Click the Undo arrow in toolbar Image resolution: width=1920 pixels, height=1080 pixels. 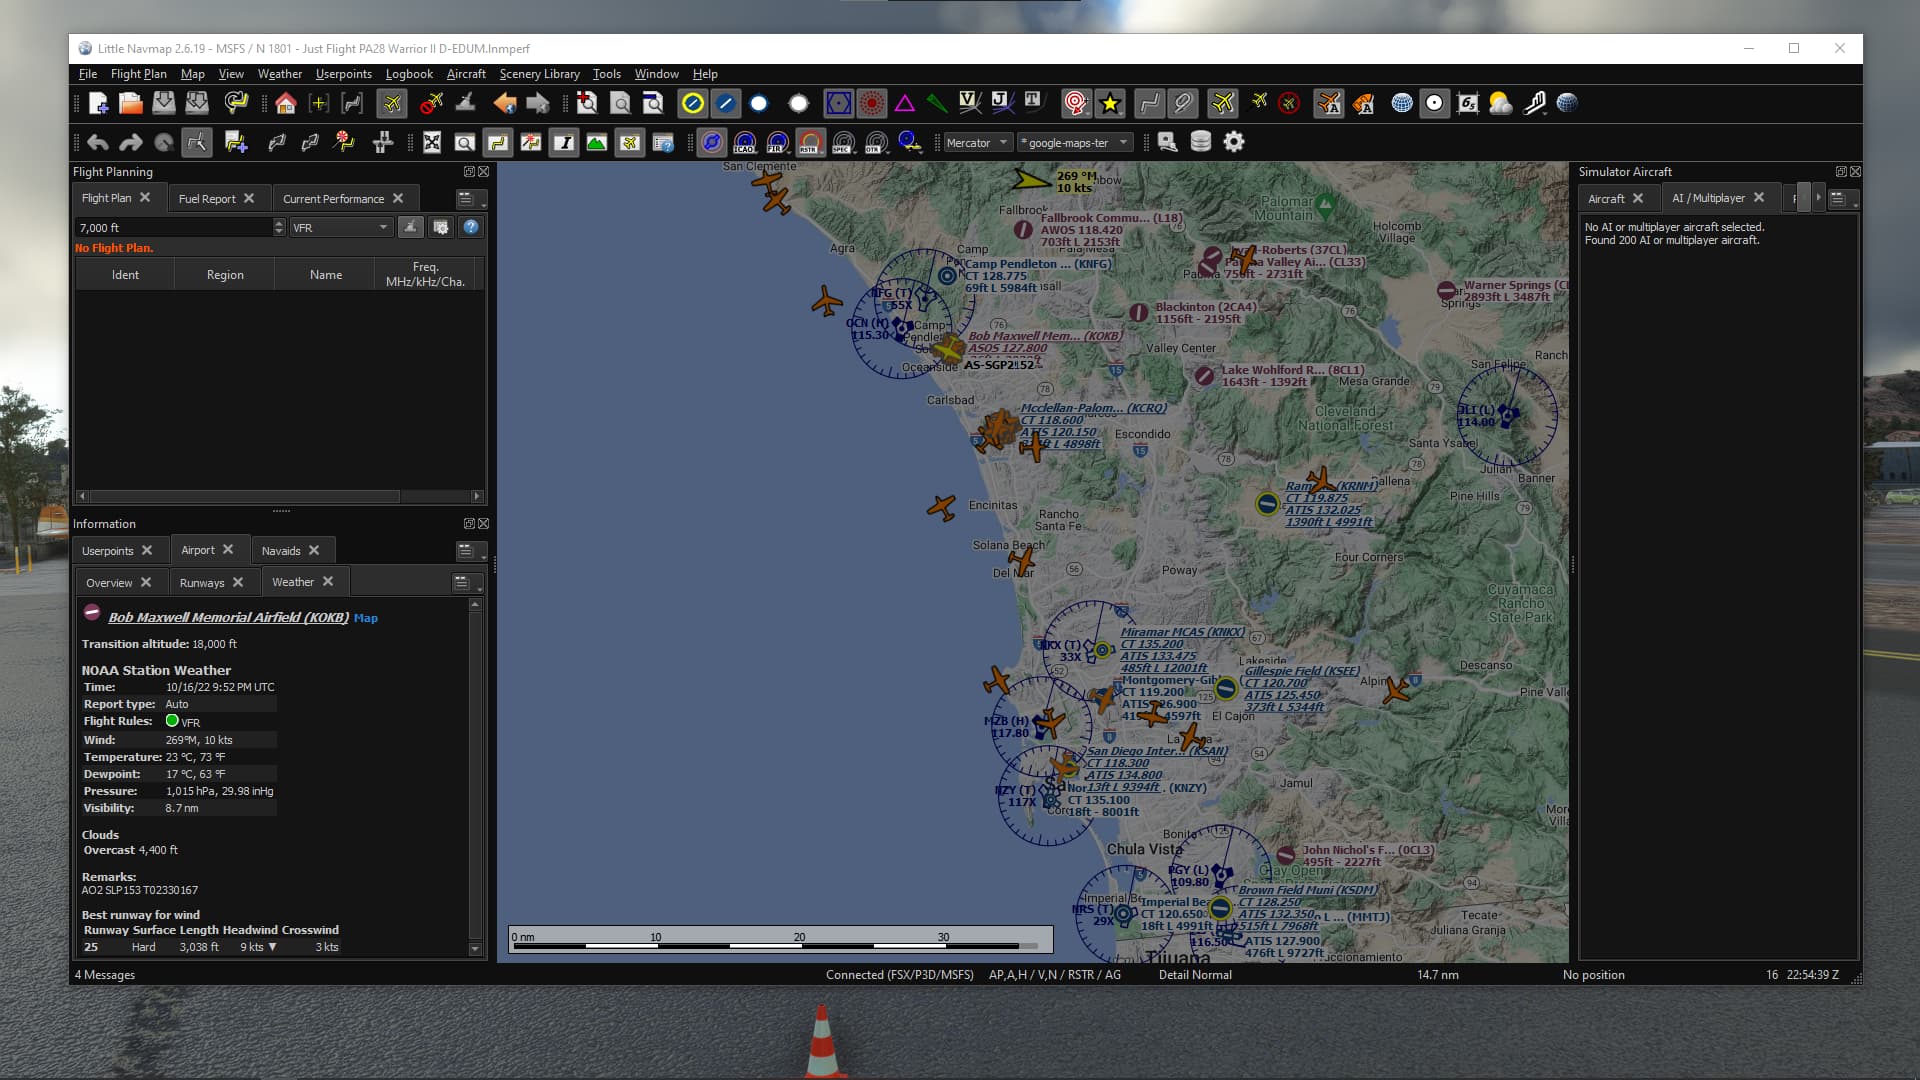98,142
